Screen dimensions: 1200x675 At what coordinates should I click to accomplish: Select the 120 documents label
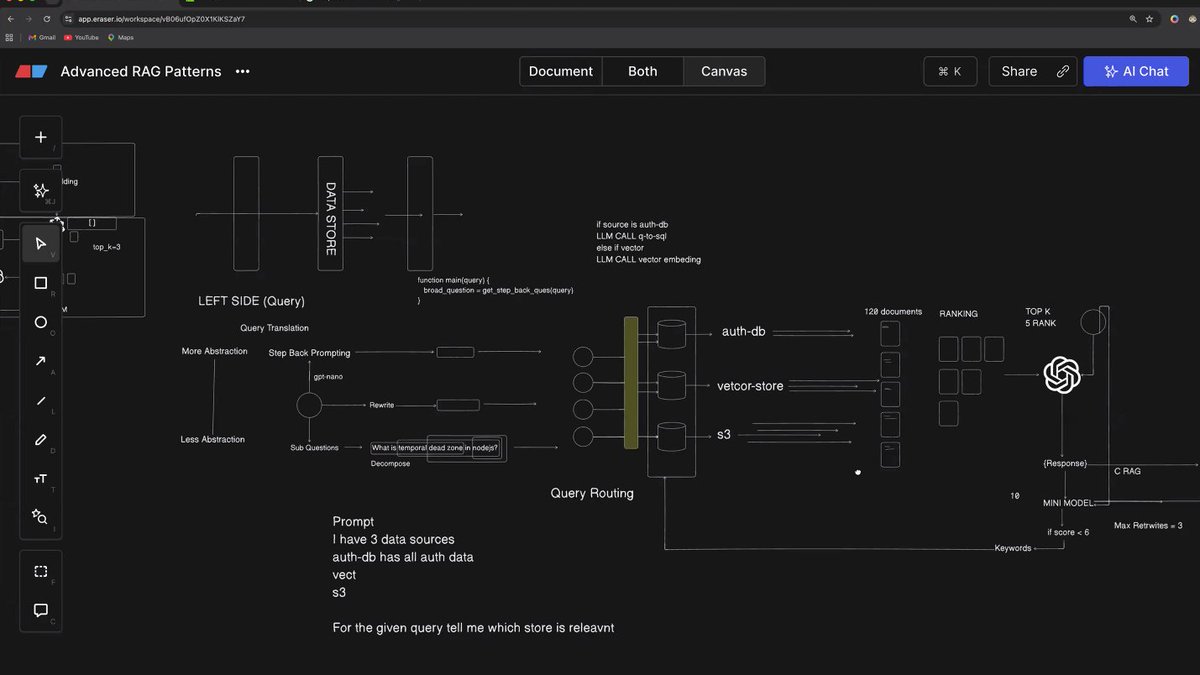[893, 312]
